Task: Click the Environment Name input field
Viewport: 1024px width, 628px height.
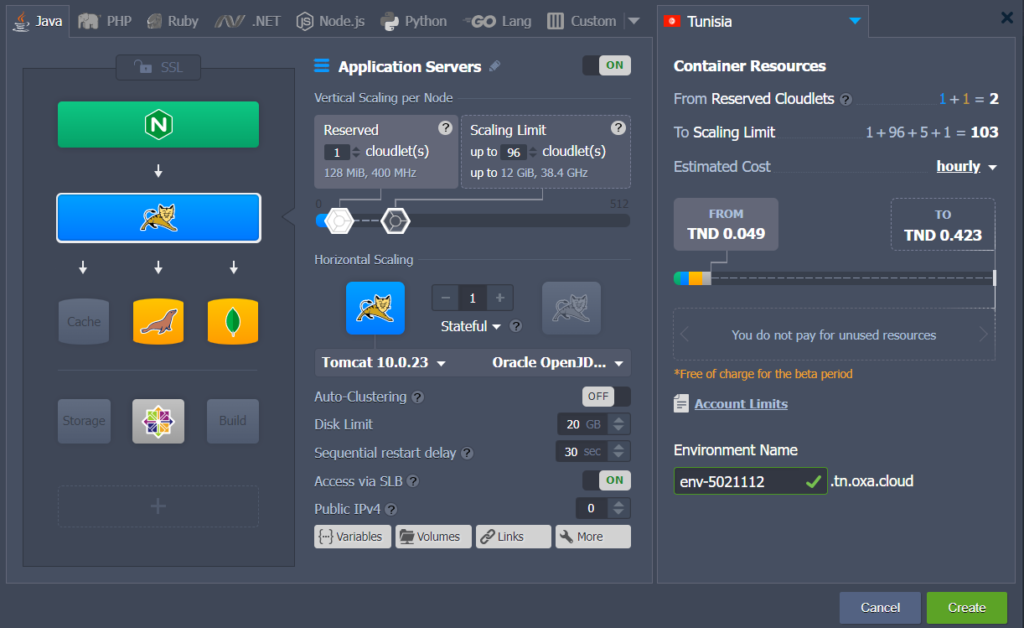Action: [x=750, y=482]
